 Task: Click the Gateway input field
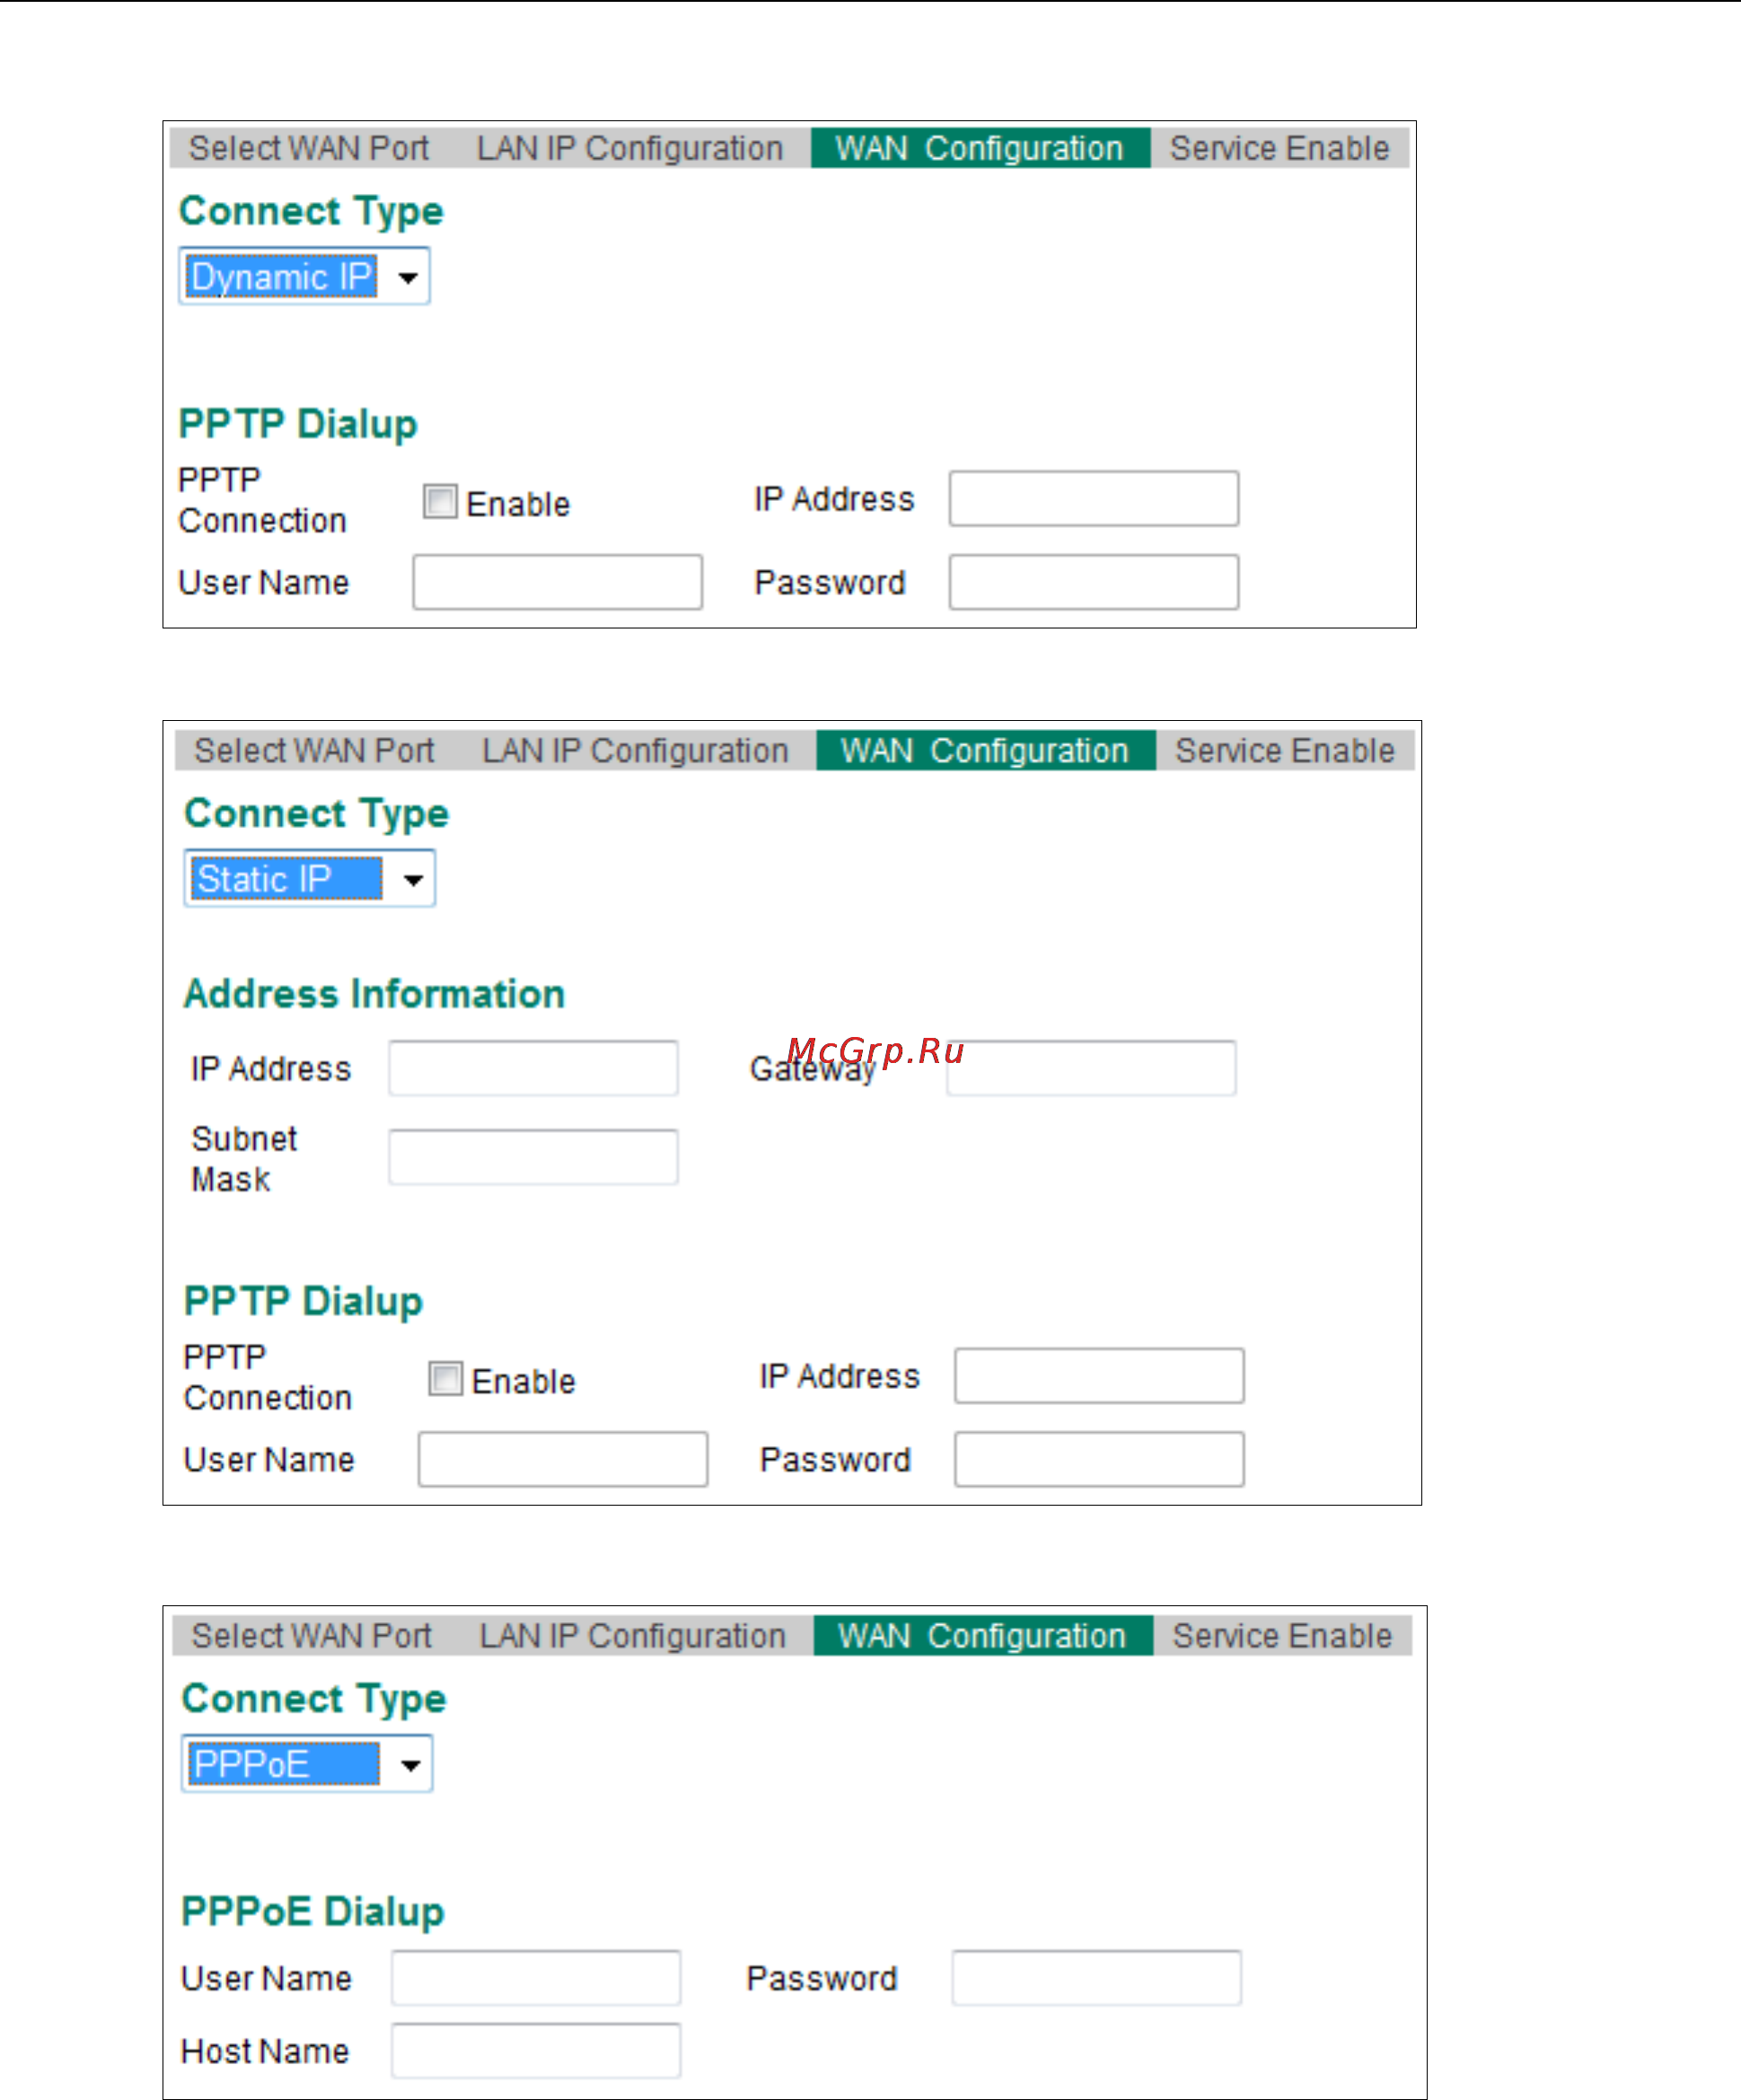tap(1091, 1068)
